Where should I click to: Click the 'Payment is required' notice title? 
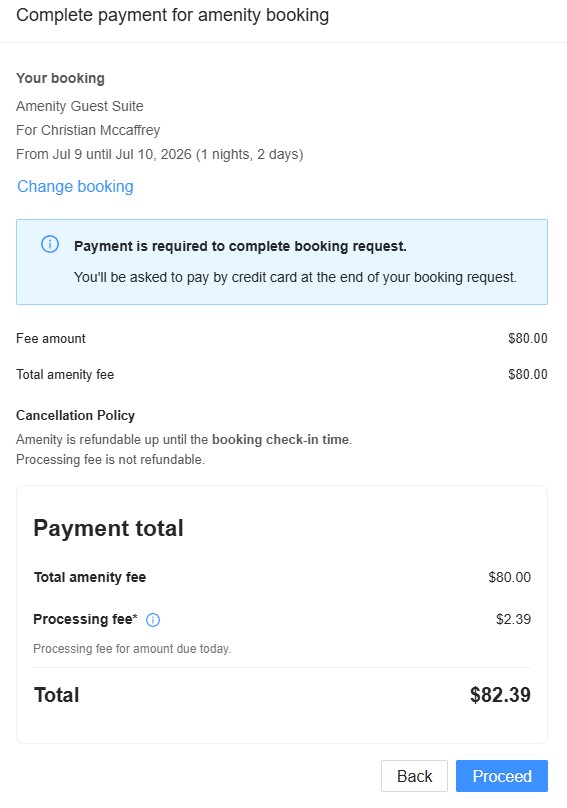click(x=240, y=246)
